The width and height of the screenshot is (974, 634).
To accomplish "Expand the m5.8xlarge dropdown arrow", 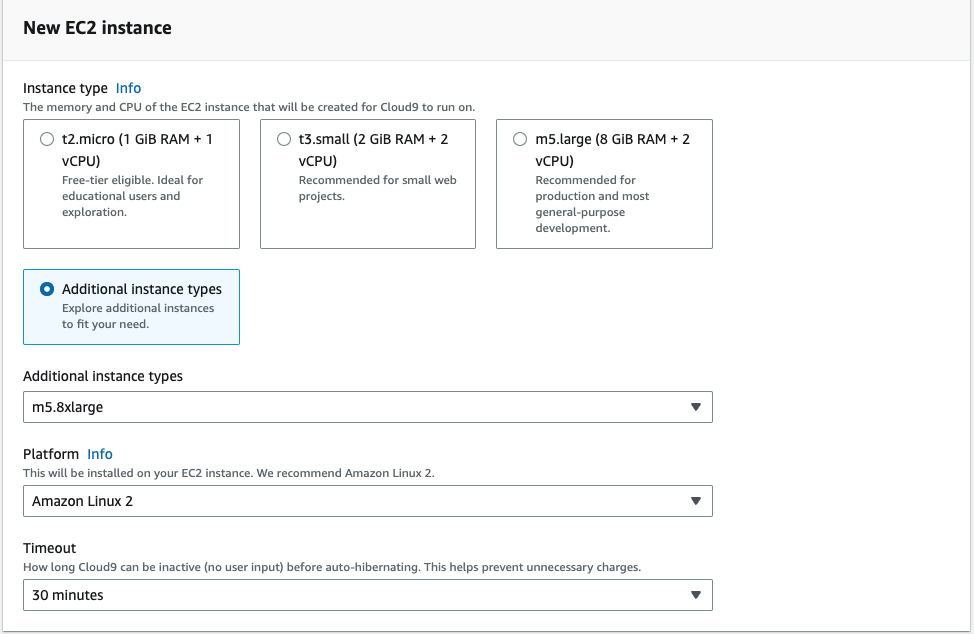I will click(x=696, y=407).
